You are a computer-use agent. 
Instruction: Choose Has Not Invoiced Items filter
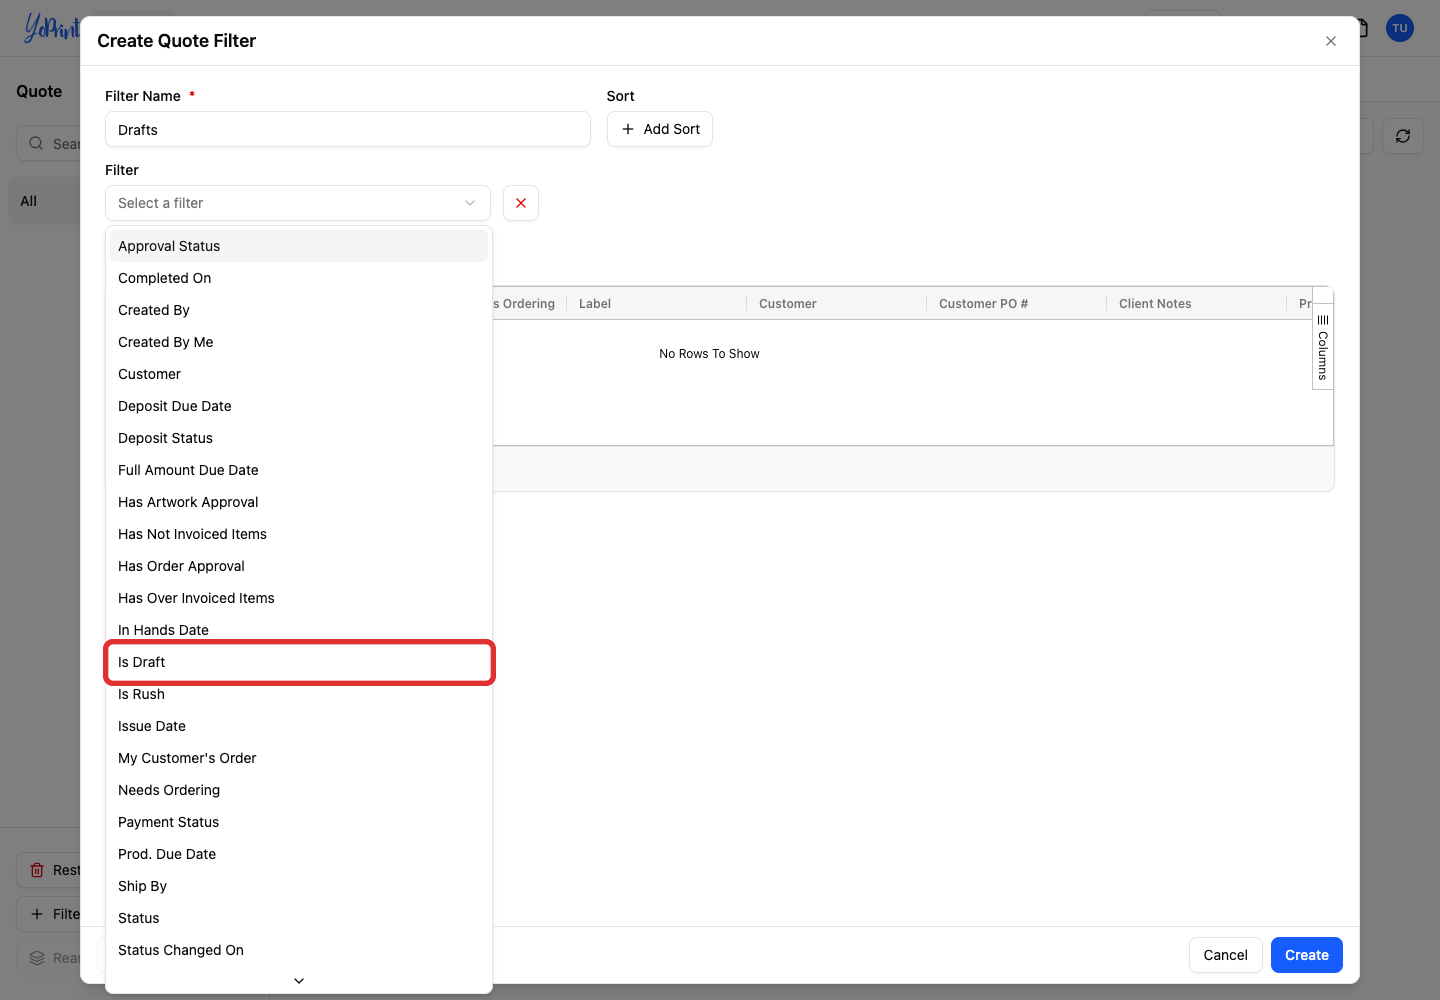[x=299, y=534]
